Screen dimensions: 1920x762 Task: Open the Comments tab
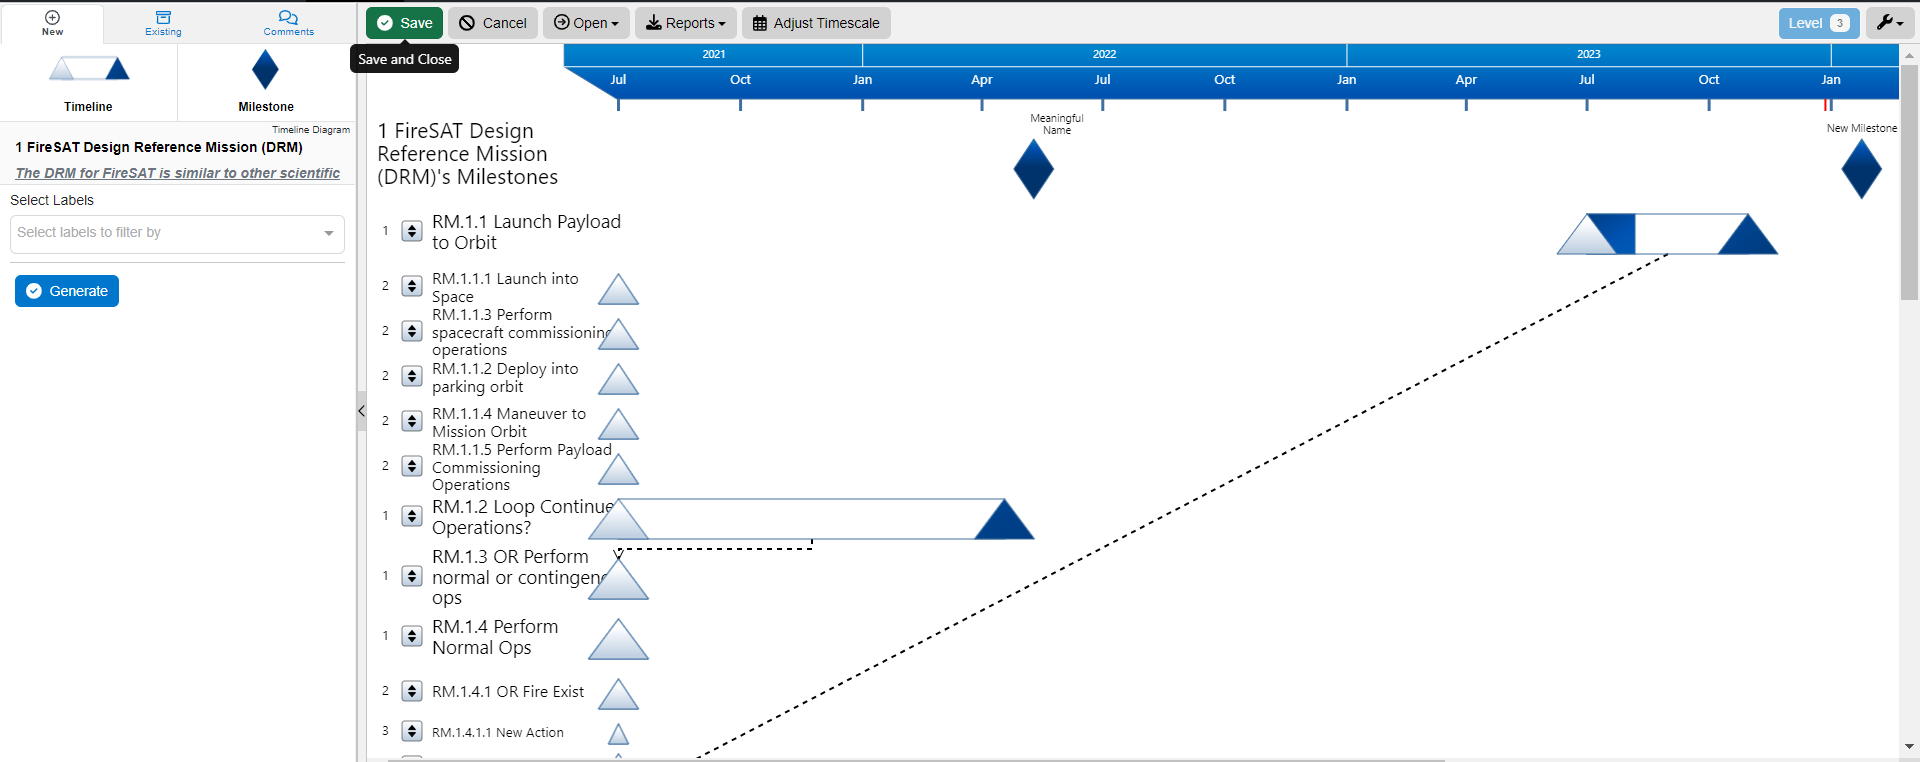288,23
